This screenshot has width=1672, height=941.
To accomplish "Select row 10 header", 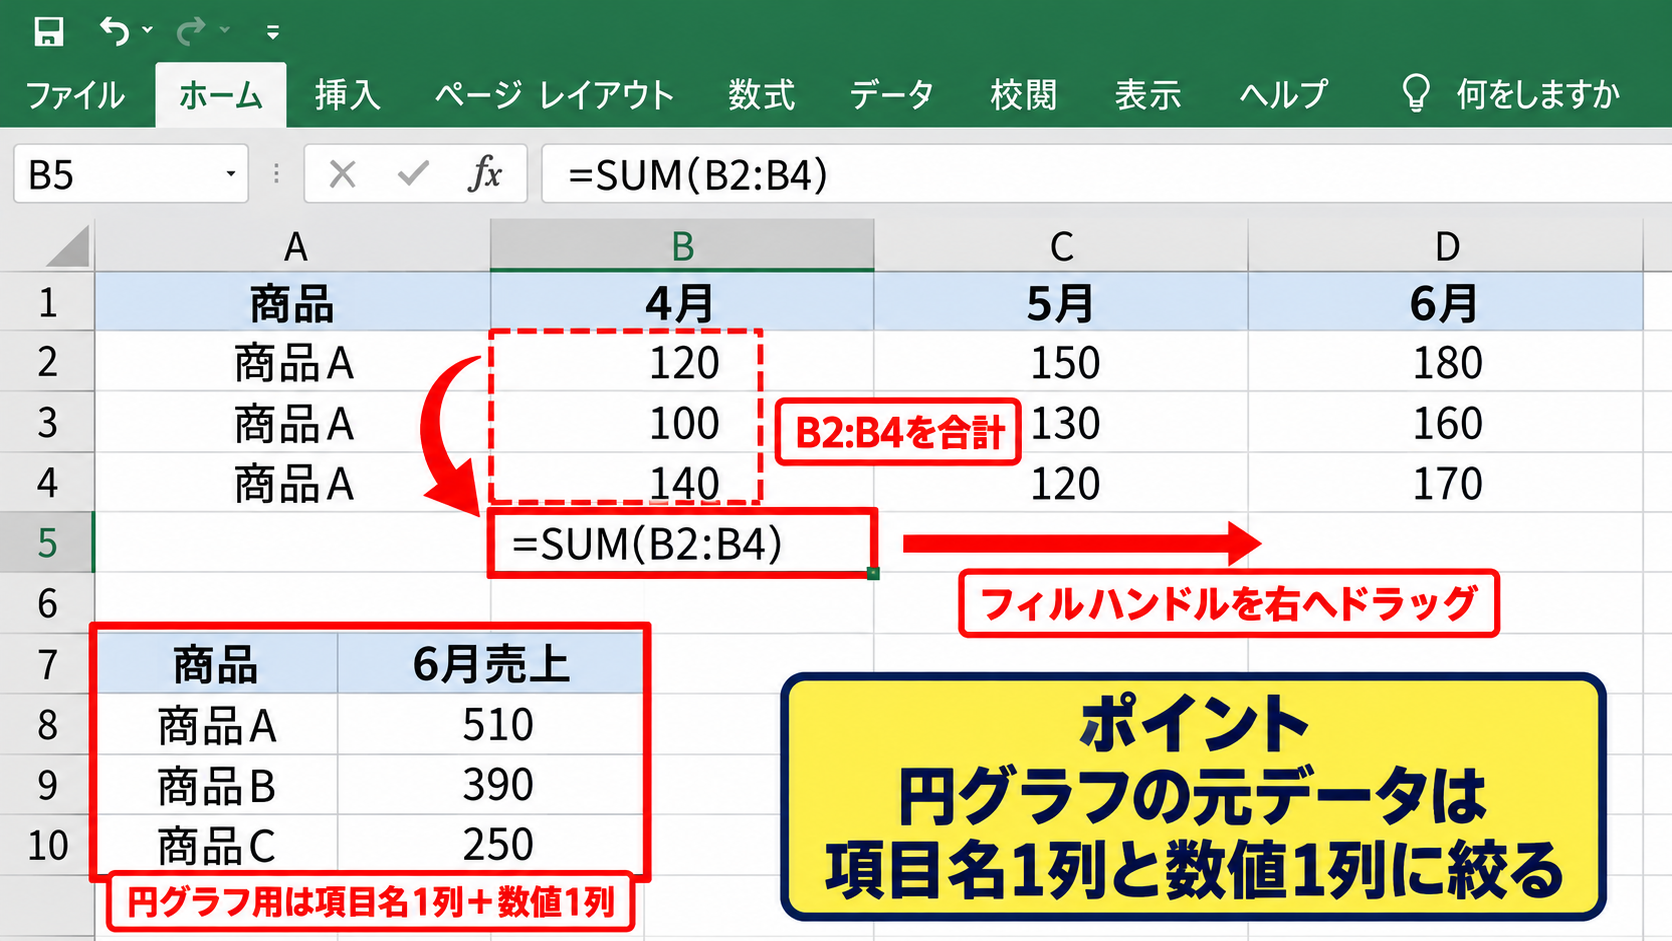I will (x=47, y=845).
